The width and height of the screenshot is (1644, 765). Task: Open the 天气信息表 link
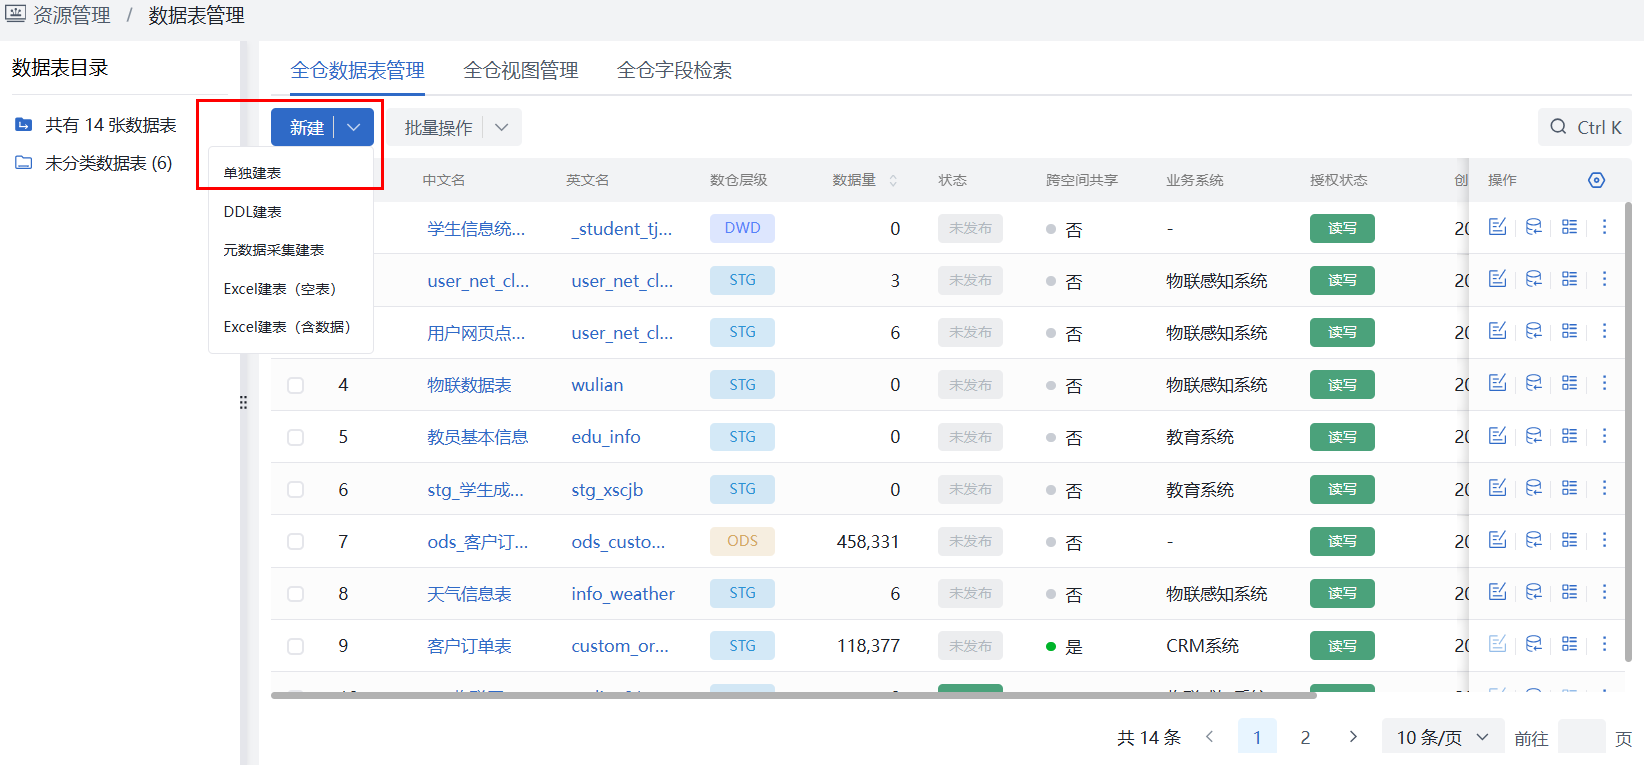pyautogui.click(x=469, y=594)
